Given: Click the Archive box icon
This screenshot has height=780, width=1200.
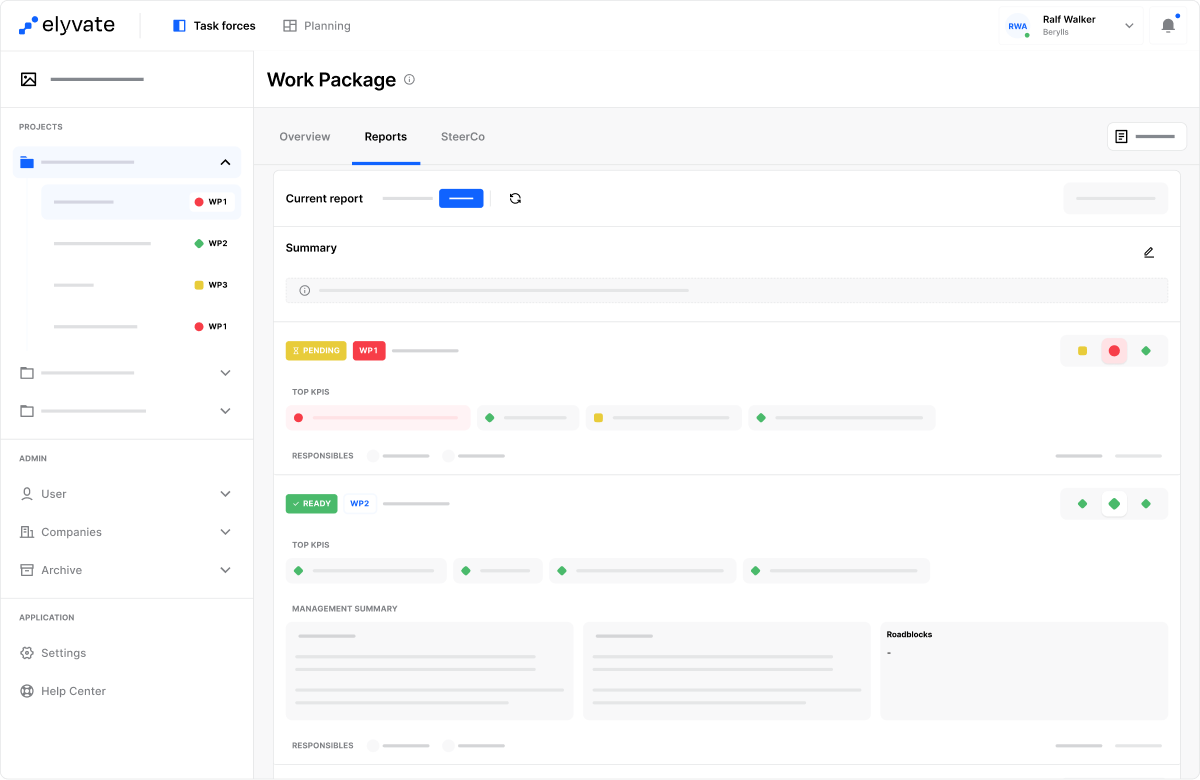Looking at the screenshot, I should click(27, 570).
